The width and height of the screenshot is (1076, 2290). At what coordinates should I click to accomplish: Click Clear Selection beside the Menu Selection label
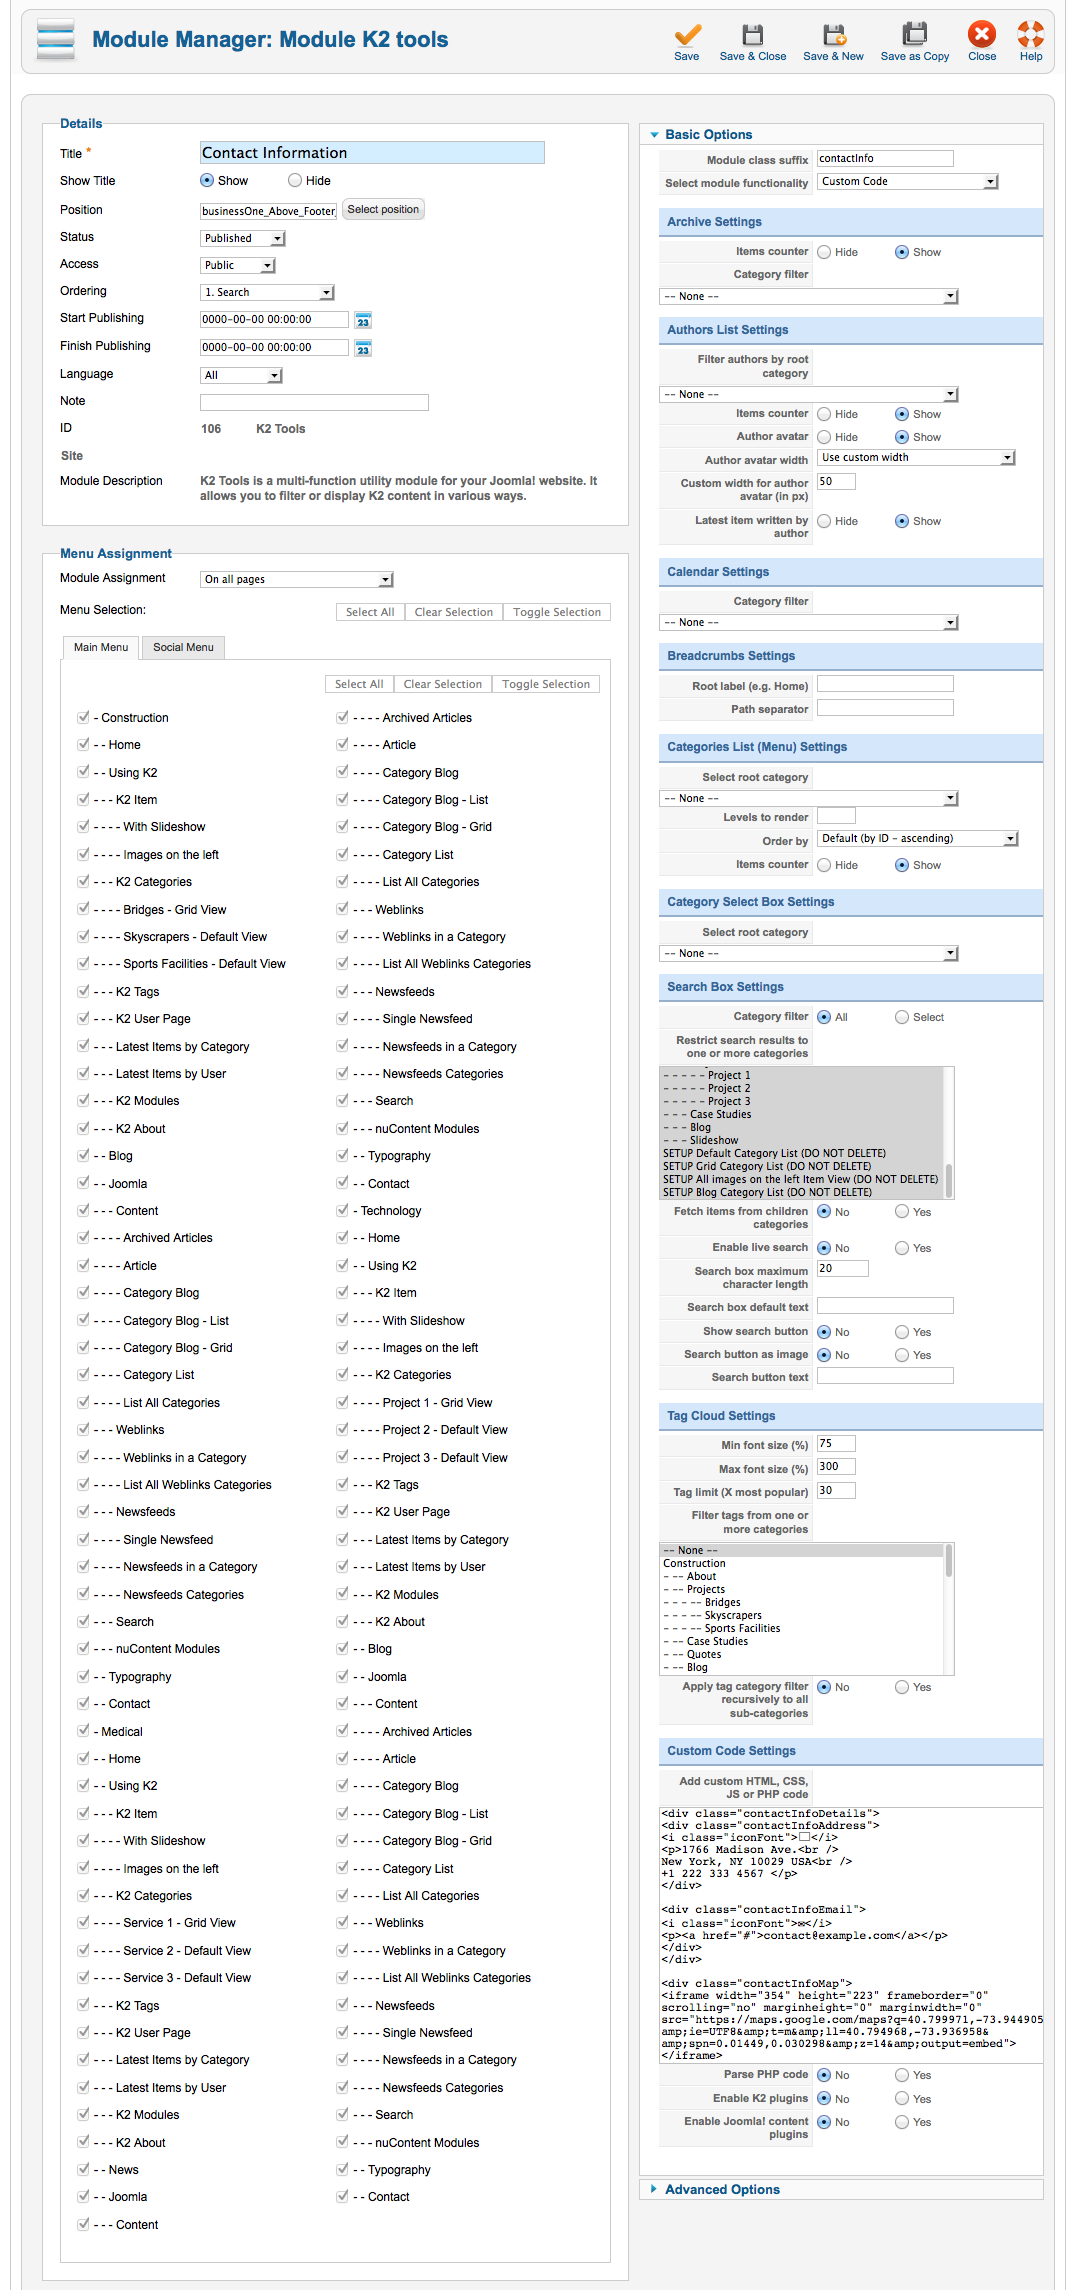[454, 612]
